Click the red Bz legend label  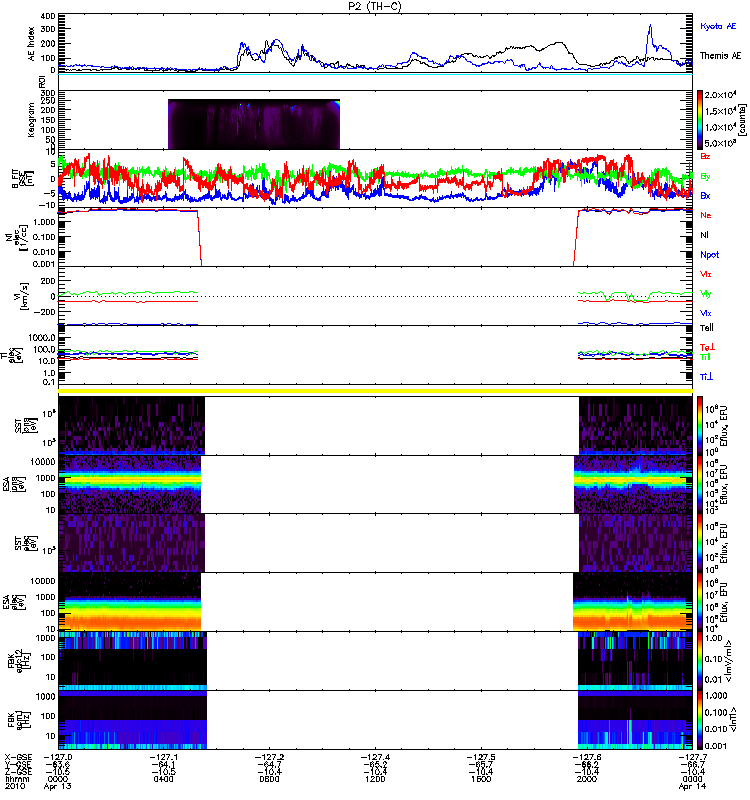[x=705, y=156]
